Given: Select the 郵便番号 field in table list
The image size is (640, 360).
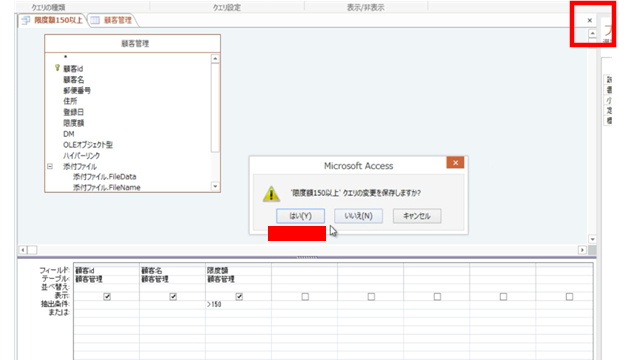Looking at the screenshot, I should click(77, 90).
